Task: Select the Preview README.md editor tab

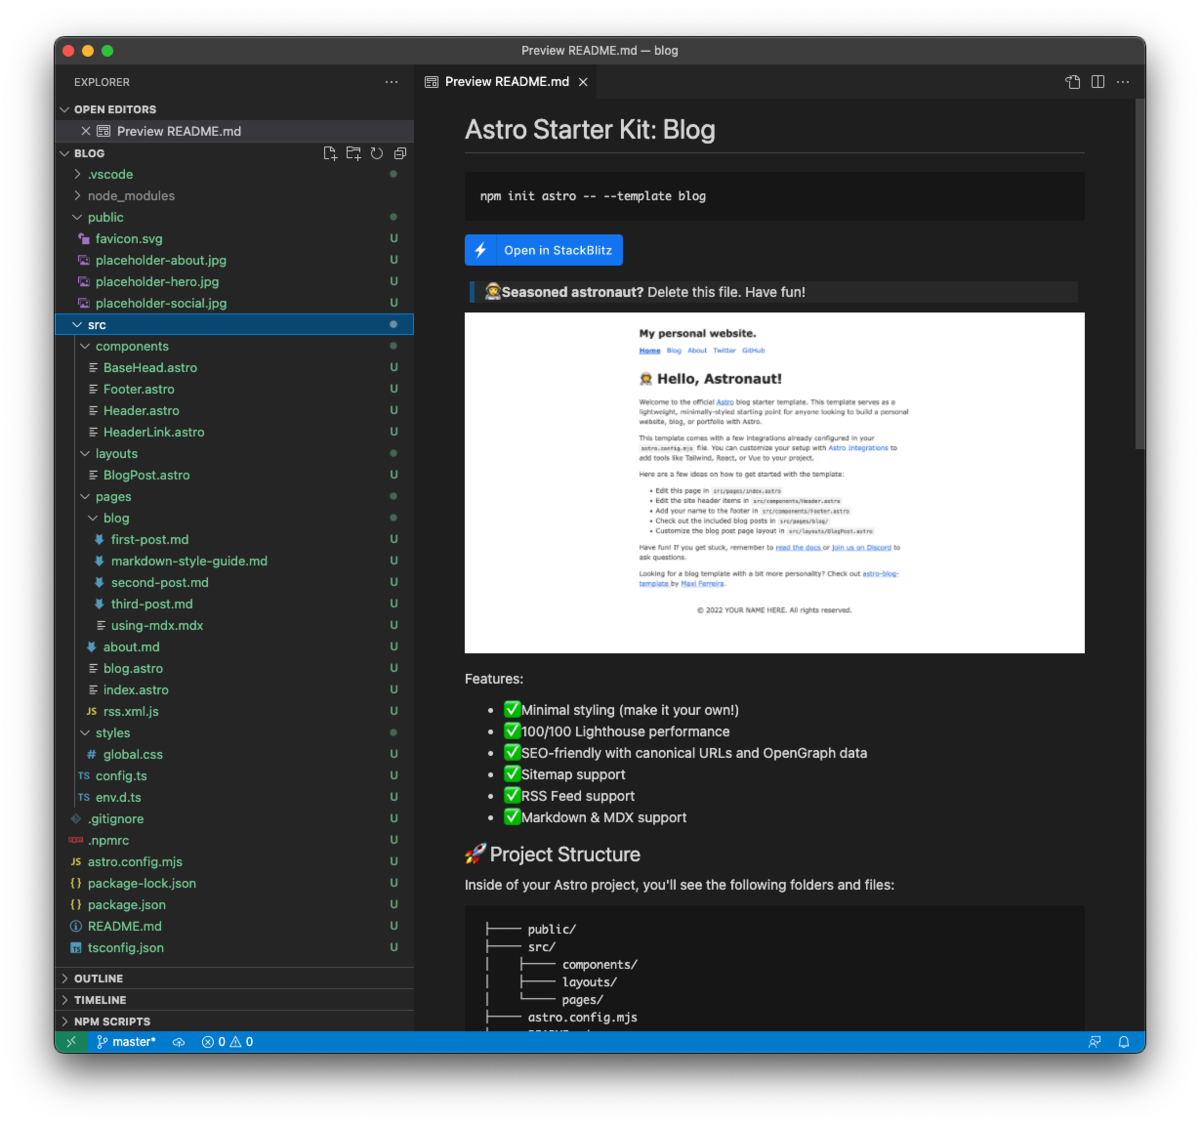Action: (506, 82)
